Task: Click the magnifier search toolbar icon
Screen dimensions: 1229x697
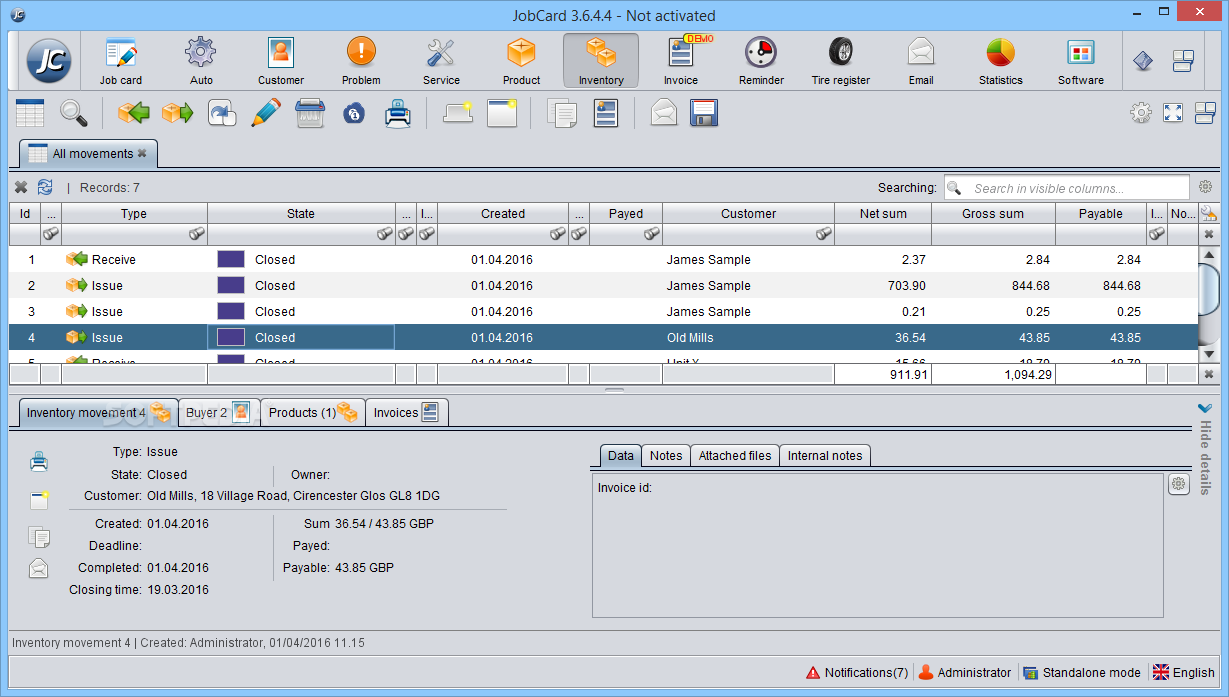Action: (x=74, y=114)
